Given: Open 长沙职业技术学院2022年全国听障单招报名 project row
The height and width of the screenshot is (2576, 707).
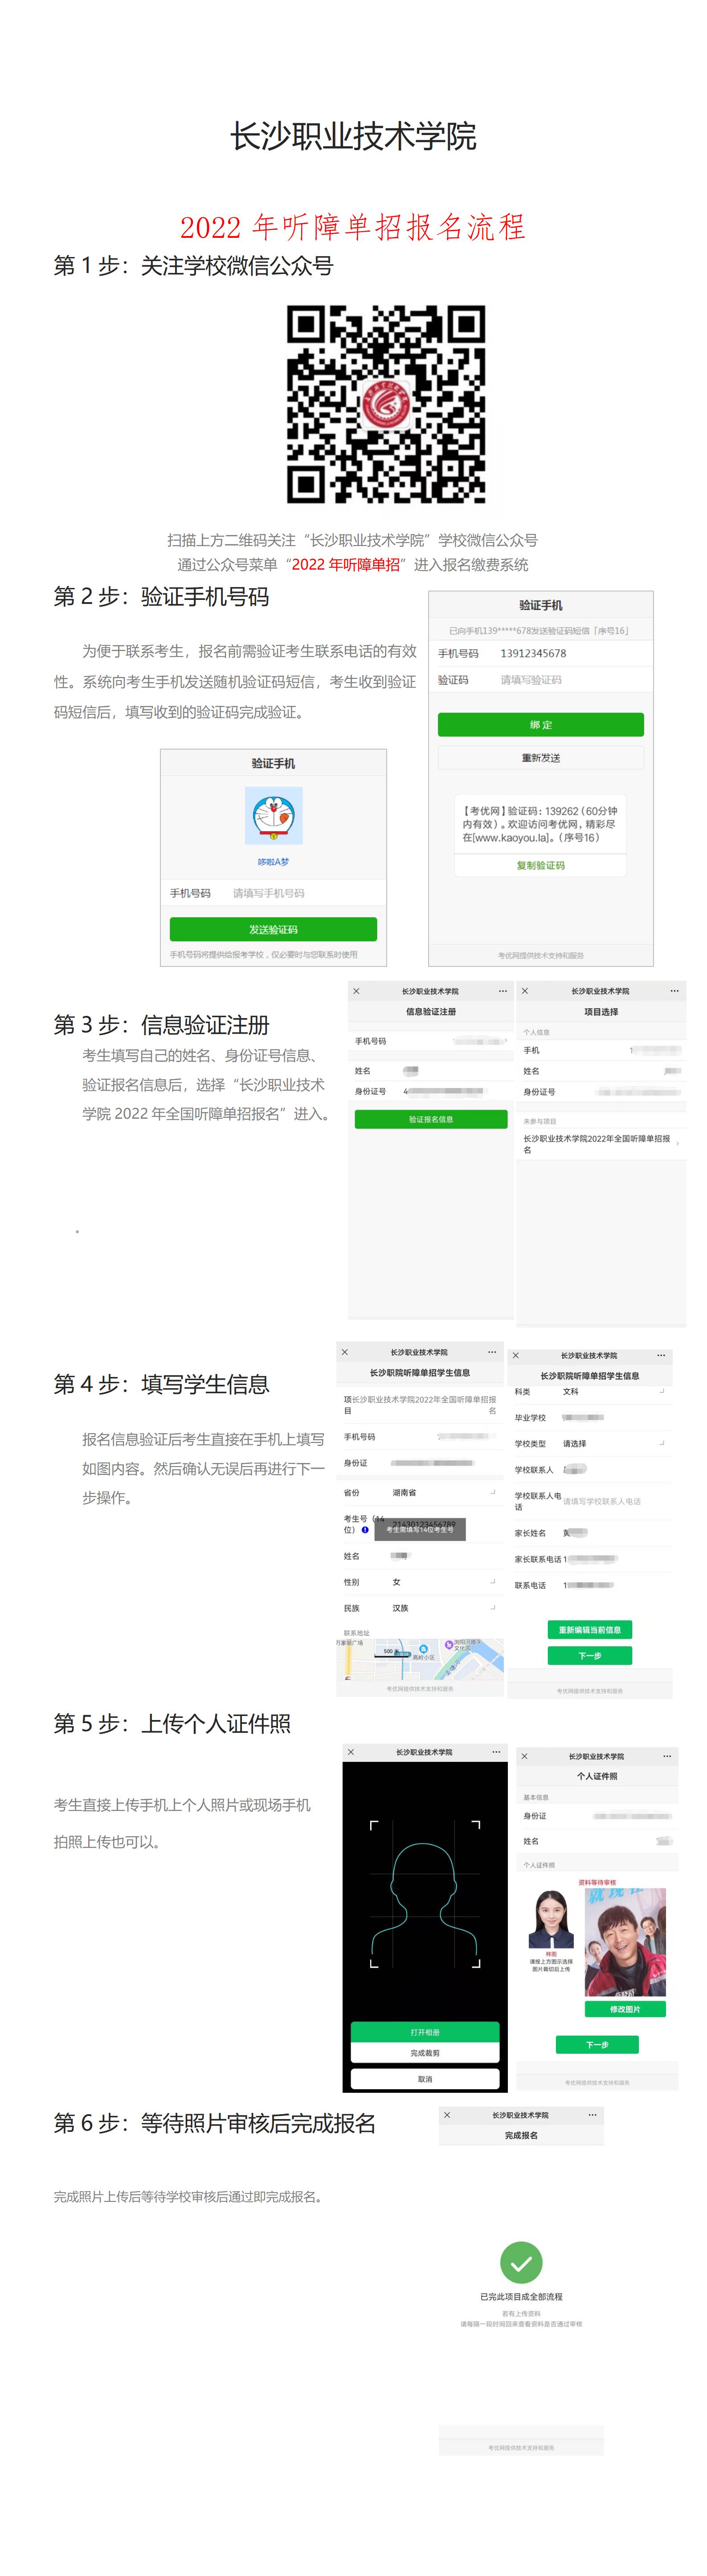Looking at the screenshot, I should coord(601,1144).
